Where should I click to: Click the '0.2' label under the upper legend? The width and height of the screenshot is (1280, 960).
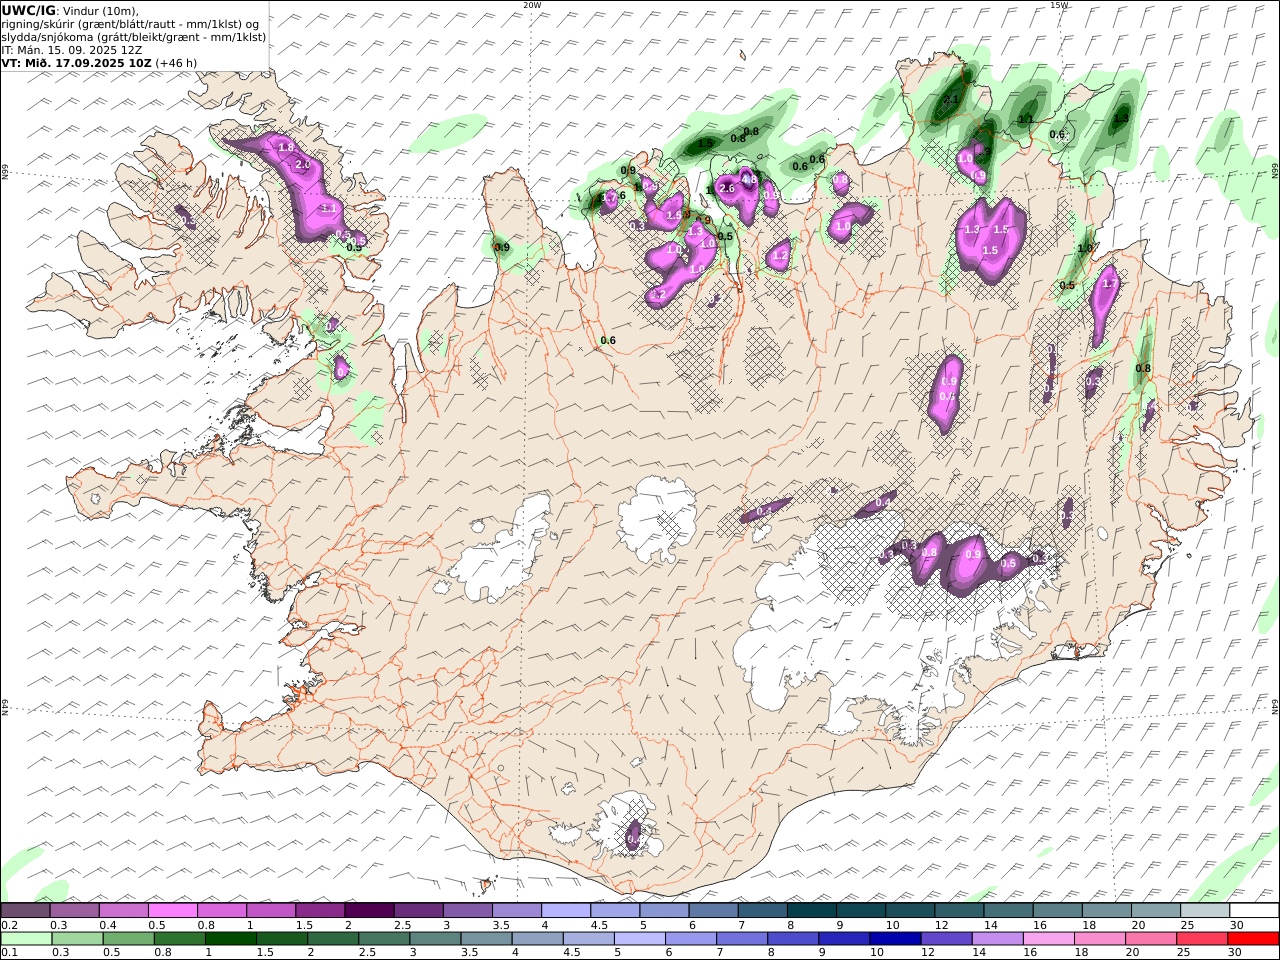point(10,925)
